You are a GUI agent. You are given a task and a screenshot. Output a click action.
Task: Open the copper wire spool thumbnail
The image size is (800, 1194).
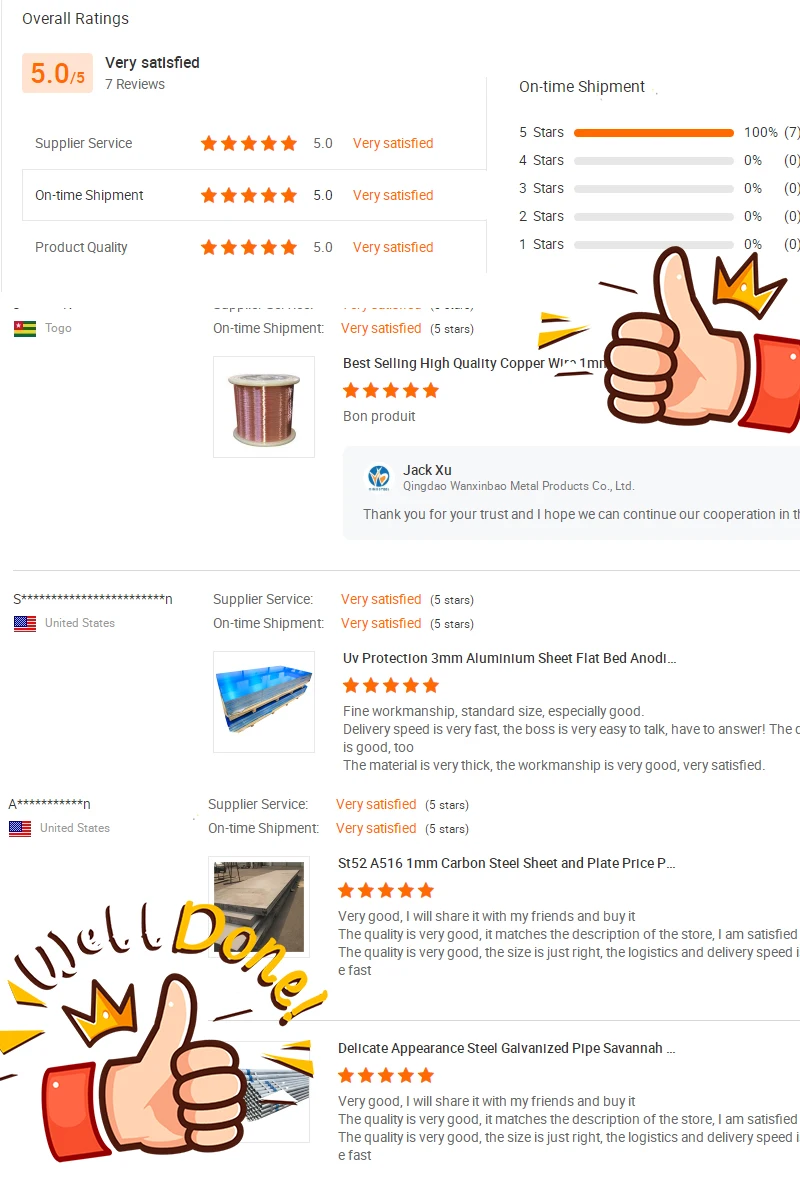point(264,407)
